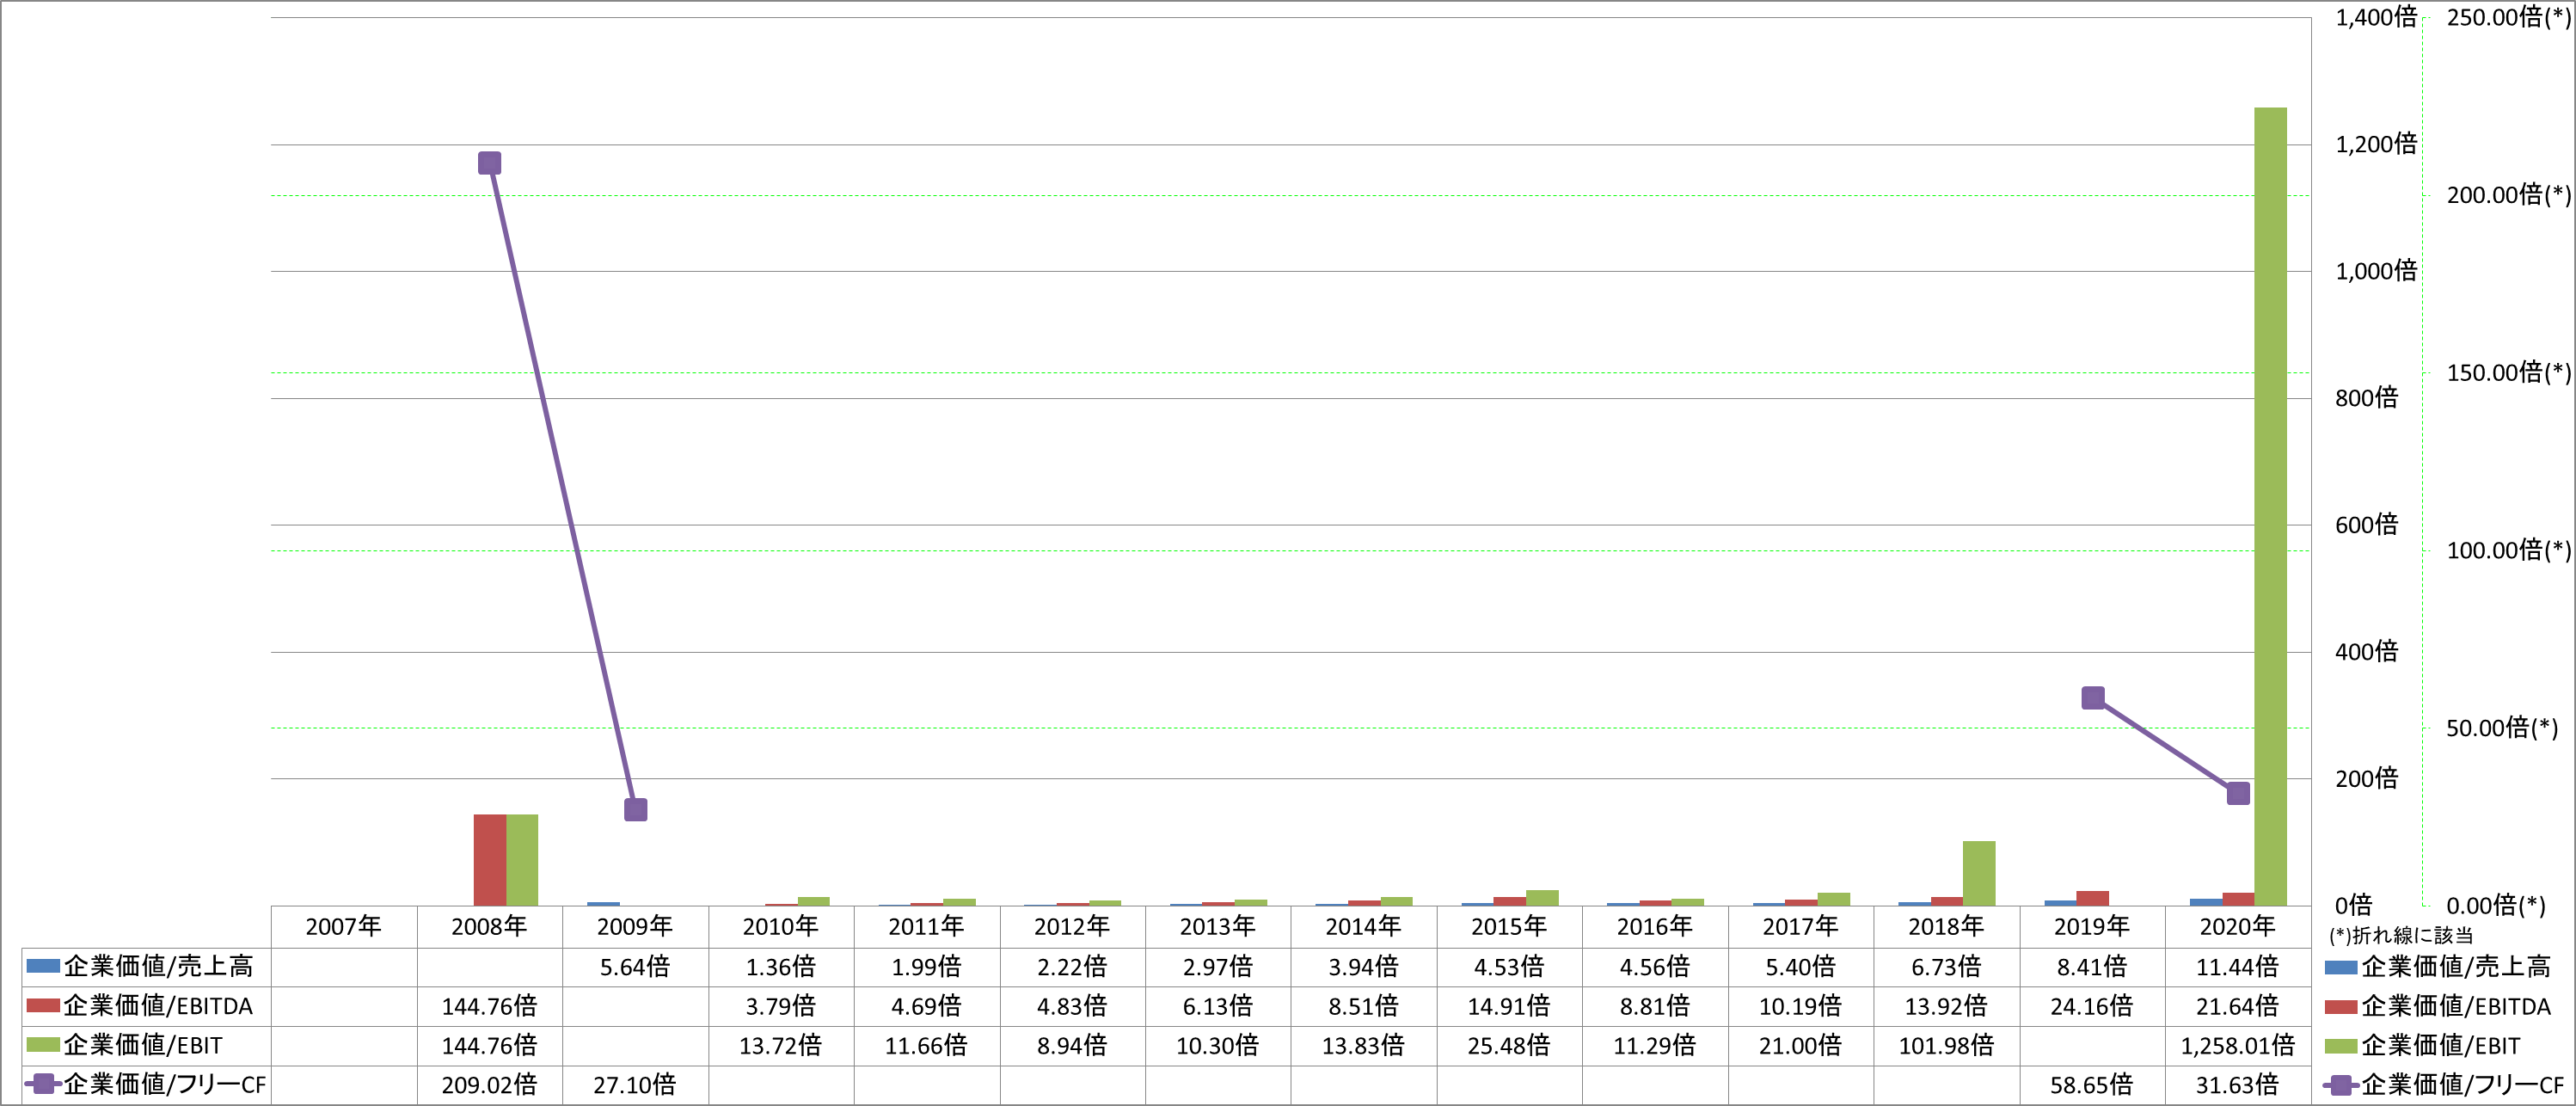Click the 11.44倍 cell for 2020年
Image resolution: width=2576 pixels, height=1106 pixels.
[x=2238, y=967]
